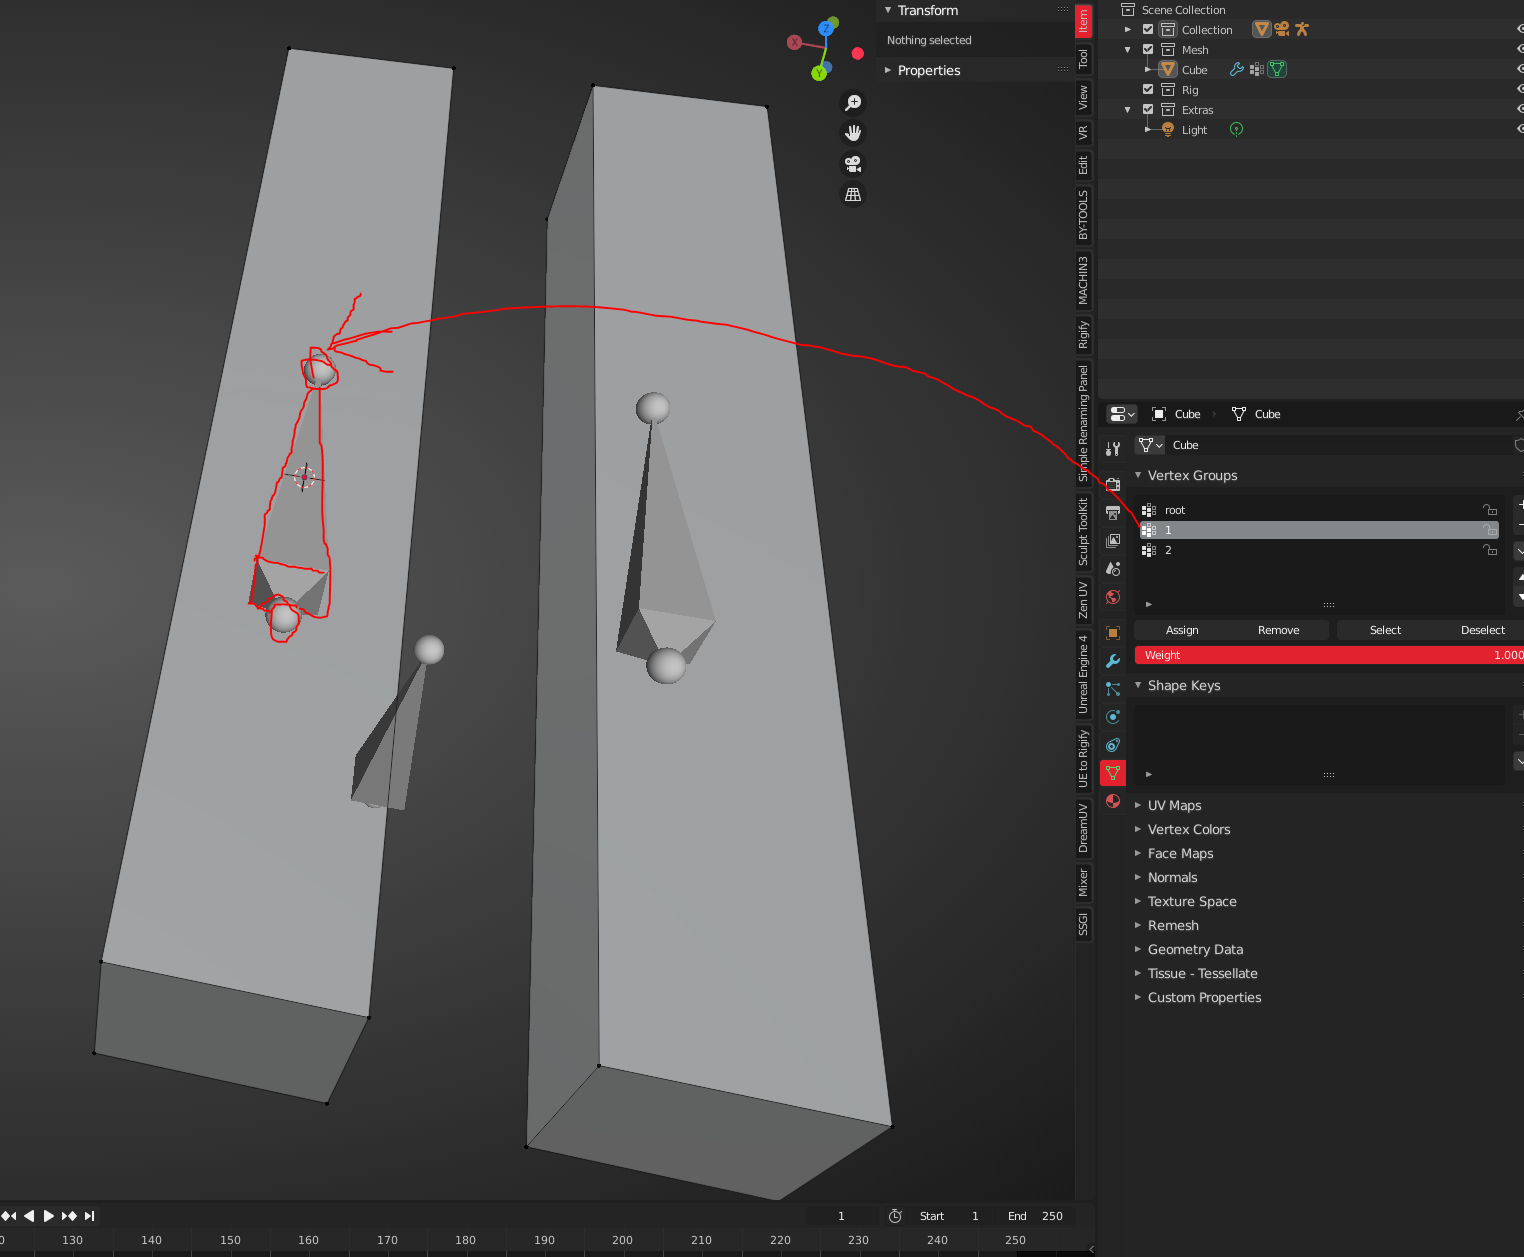
Task: Open the Rigify sidebar tab
Action: [1083, 335]
